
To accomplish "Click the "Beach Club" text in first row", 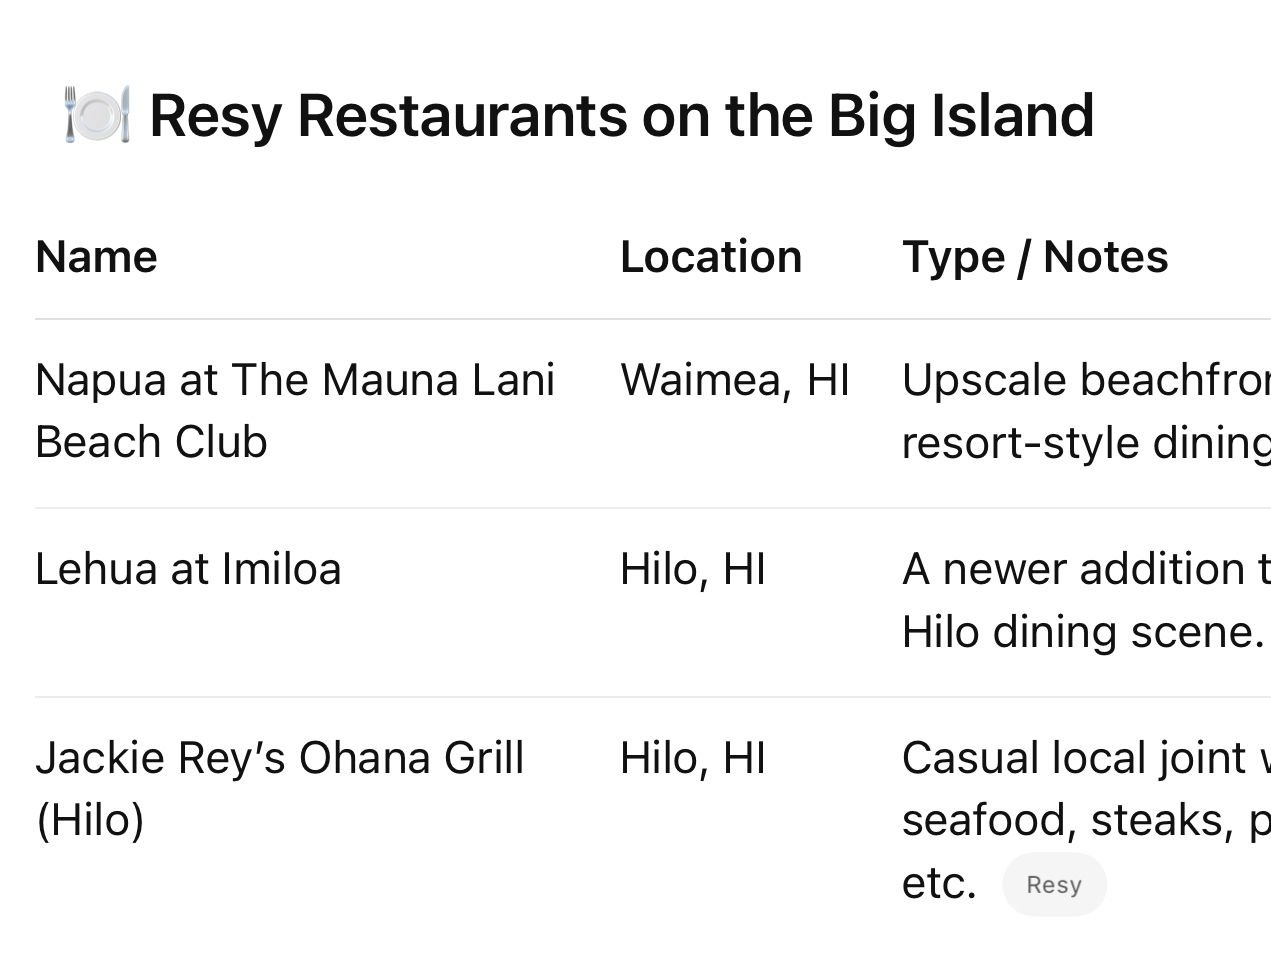I will pyautogui.click(x=151, y=443).
